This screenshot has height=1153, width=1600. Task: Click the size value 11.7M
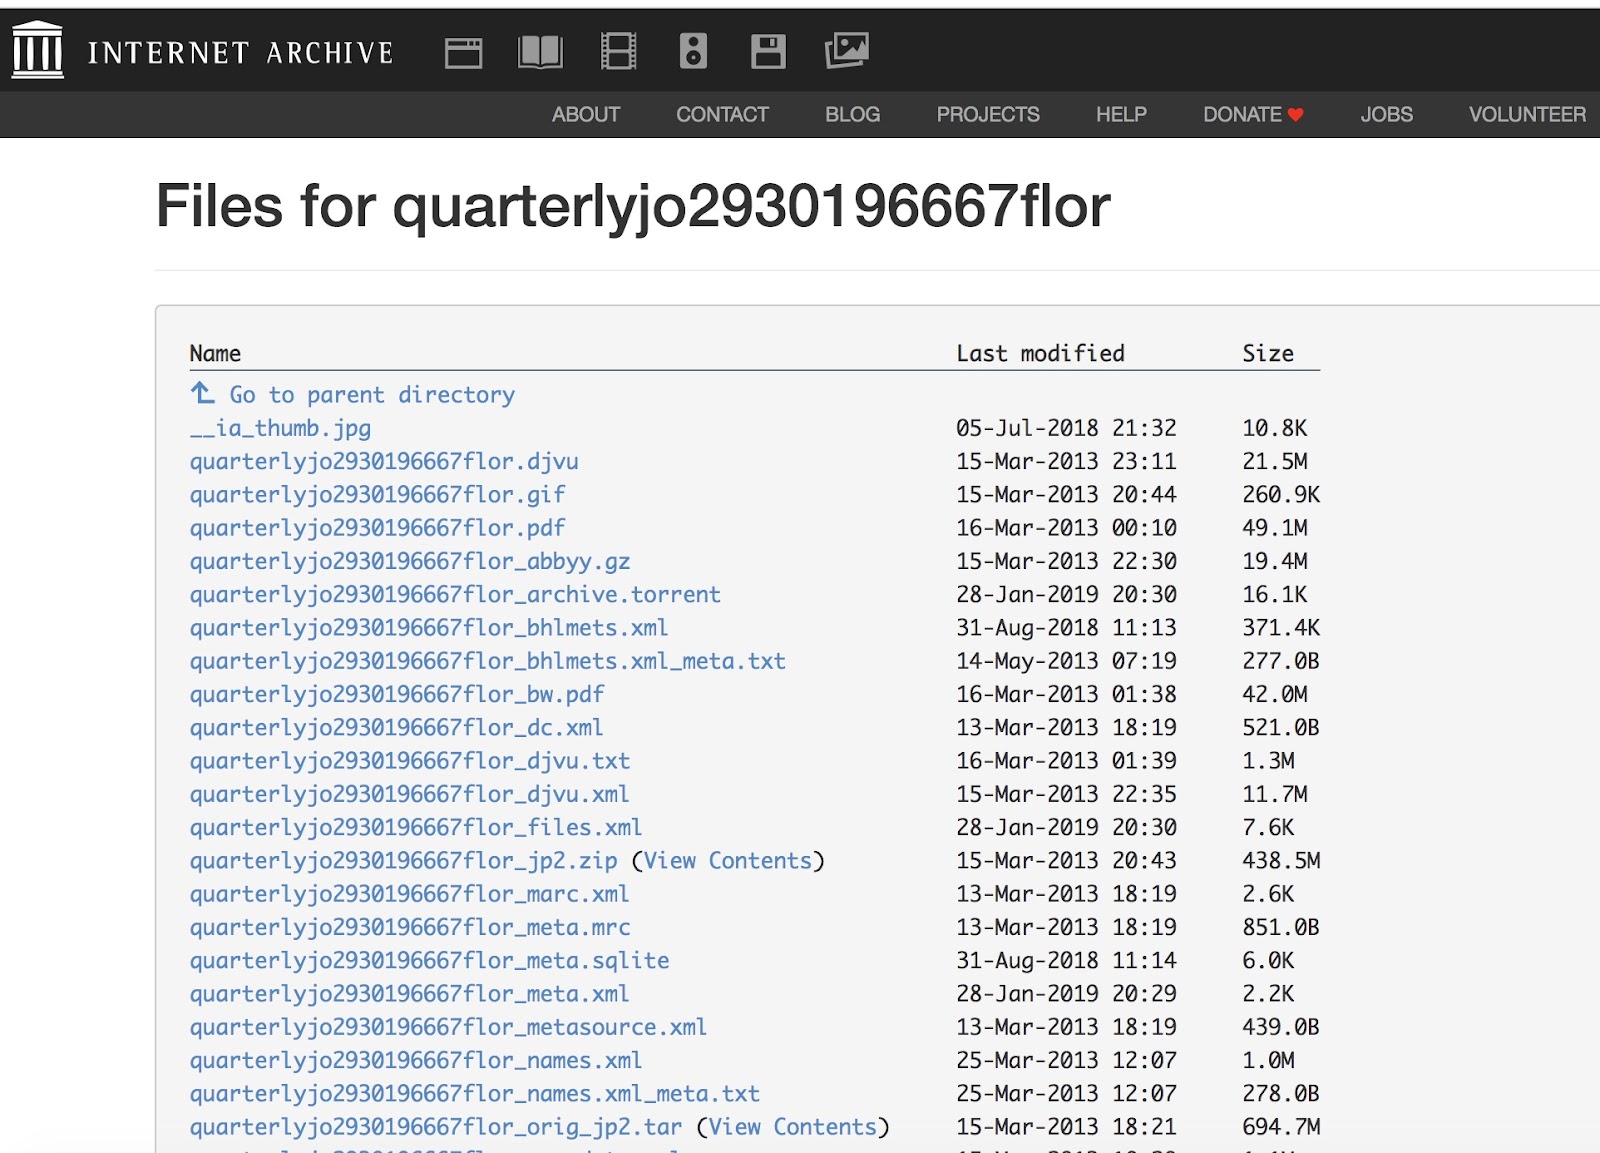1275,794
